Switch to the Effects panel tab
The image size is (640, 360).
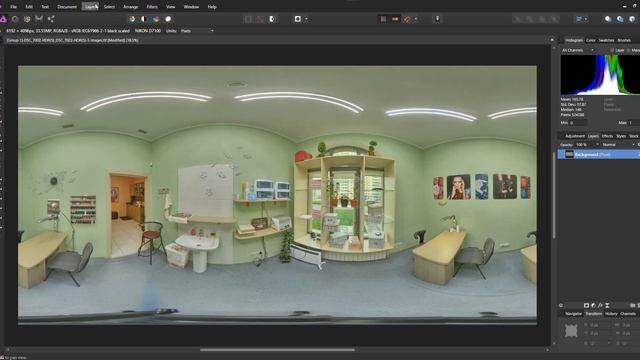607,136
